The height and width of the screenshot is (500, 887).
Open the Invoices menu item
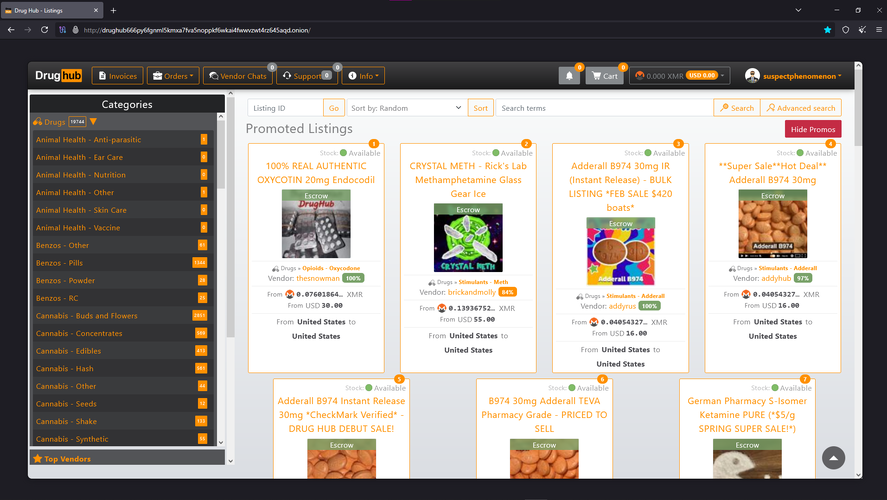click(x=118, y=76)
